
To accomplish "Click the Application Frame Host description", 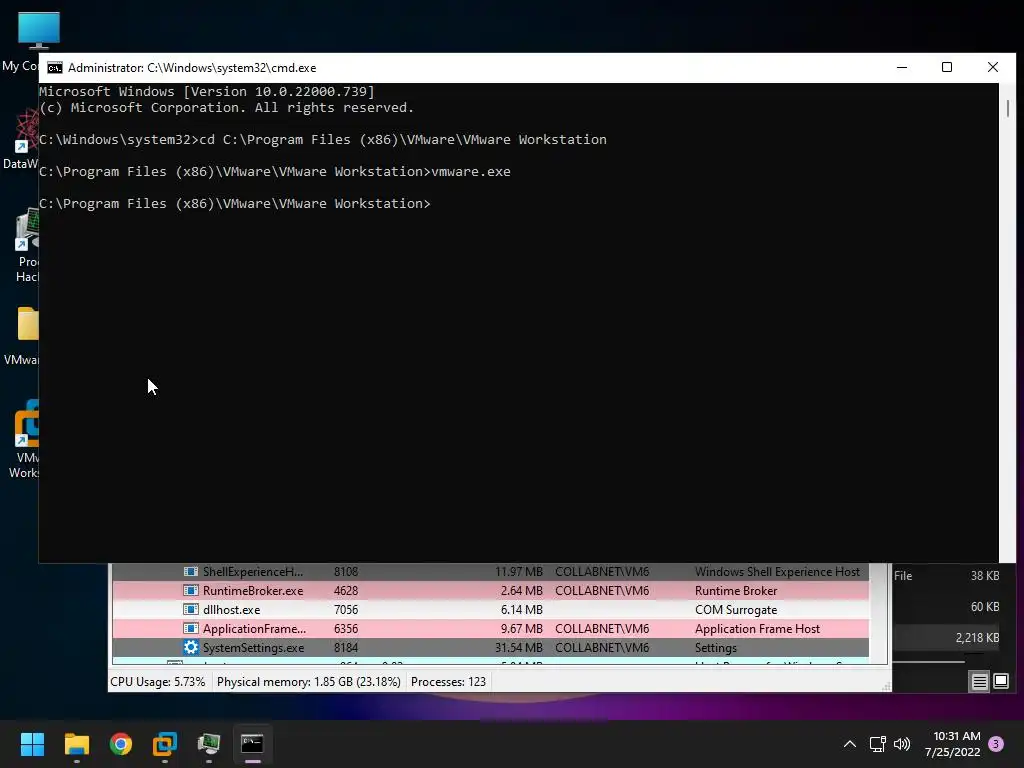I will click(757, 628).
